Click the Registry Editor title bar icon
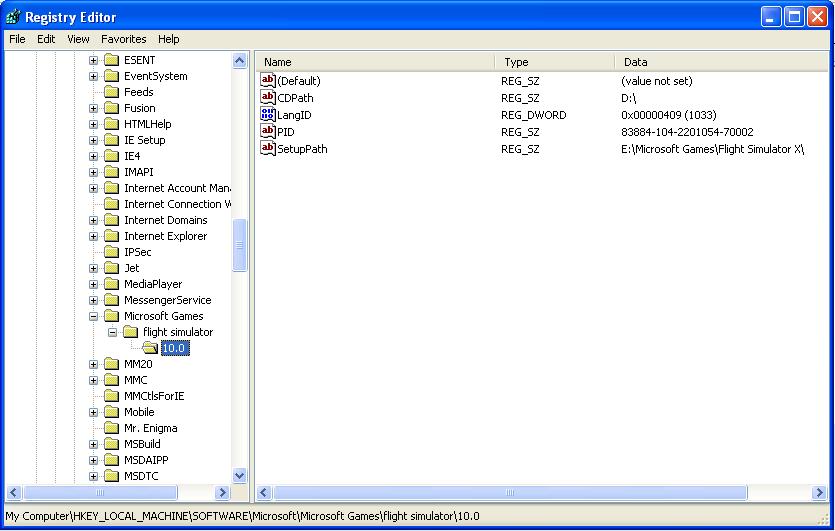This screenshot has height=531, width=835. (x=13, y=16)
